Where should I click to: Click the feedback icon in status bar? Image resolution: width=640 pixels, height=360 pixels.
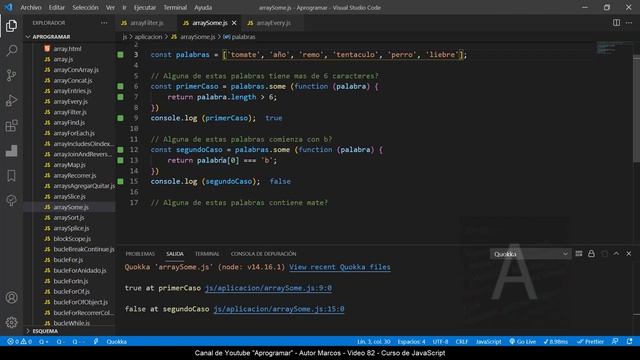(615, 342)
